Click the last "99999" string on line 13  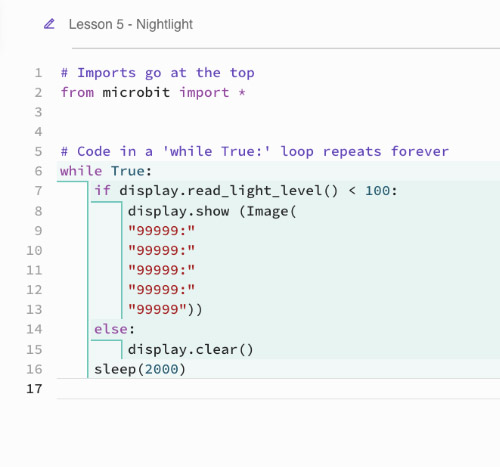pyautogui.click(x=157, y=309)
